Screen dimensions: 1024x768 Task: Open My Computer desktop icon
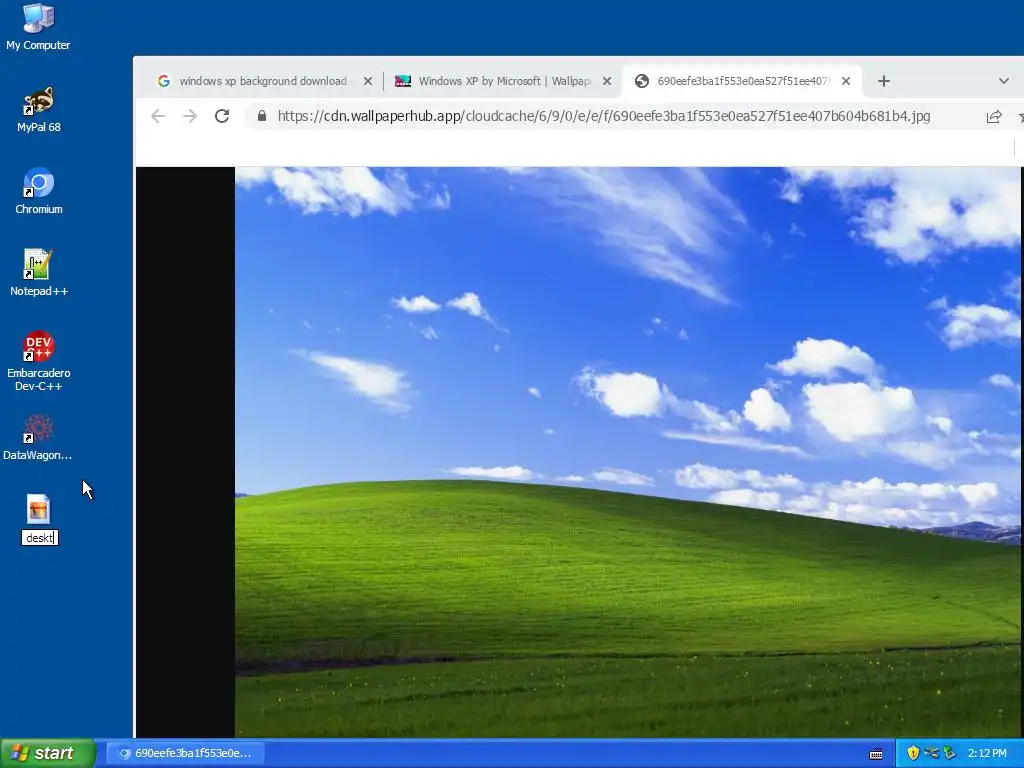click(x=38, y=27)
